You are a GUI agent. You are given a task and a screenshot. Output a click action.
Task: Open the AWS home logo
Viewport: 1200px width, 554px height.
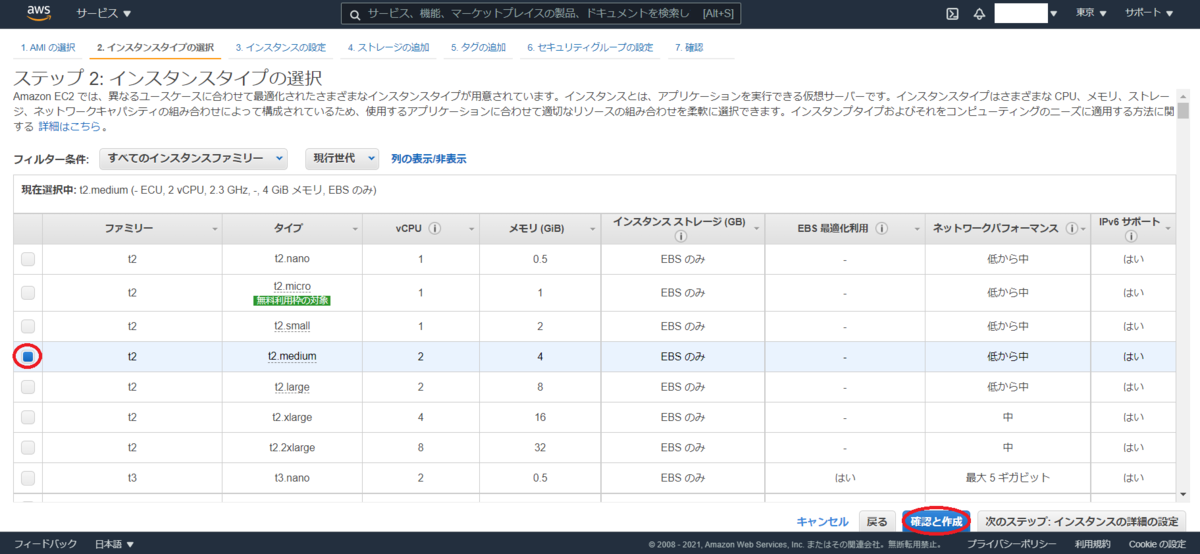click(39, 14)
